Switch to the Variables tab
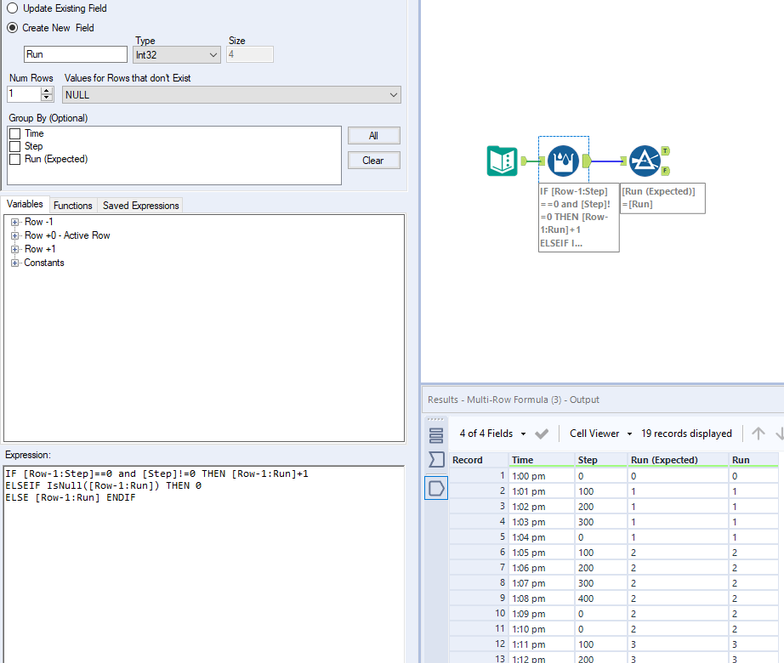 [25, 204]
